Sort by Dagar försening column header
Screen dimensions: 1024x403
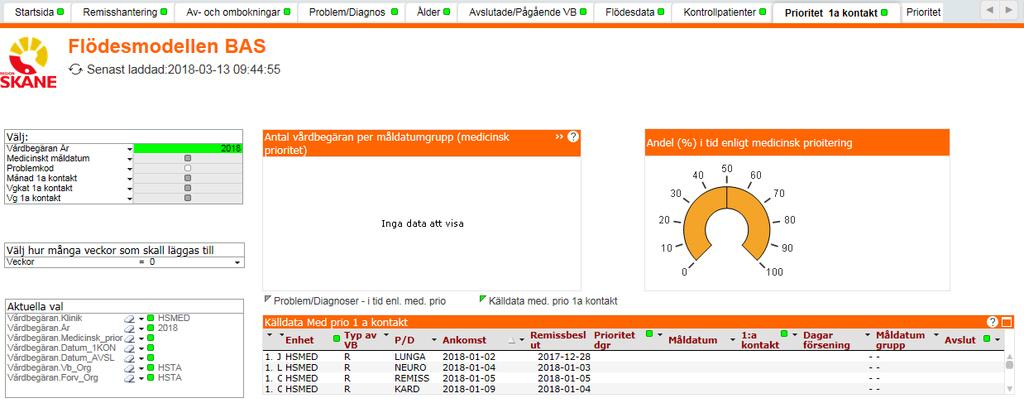pyautogui.click(x=826, y=340)
